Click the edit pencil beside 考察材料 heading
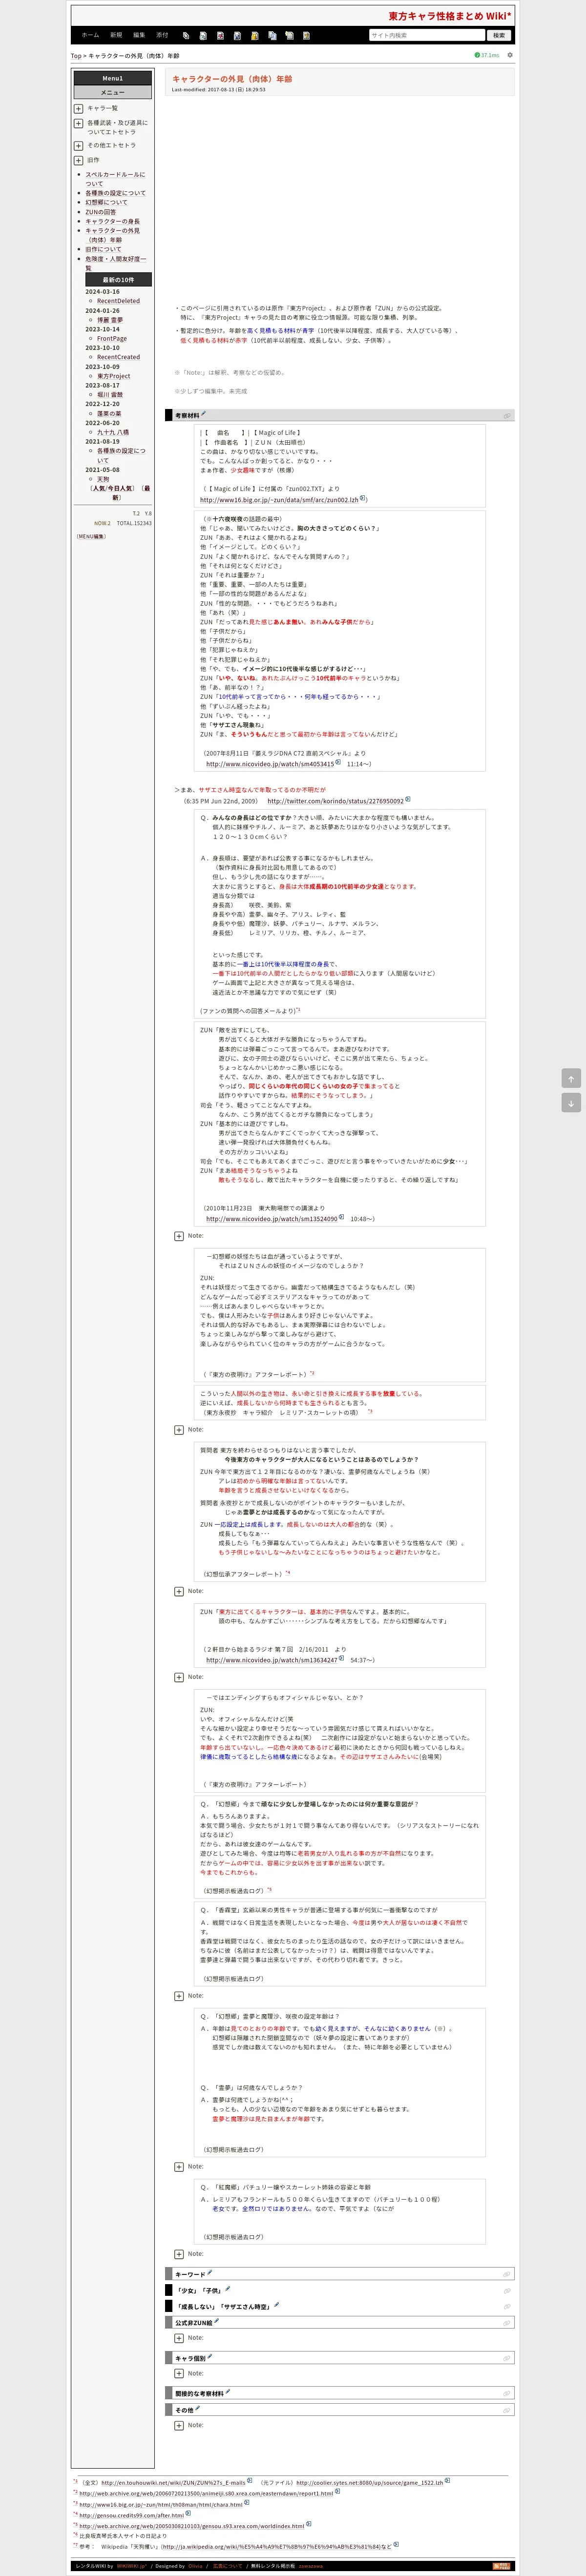 pos(203,413)
